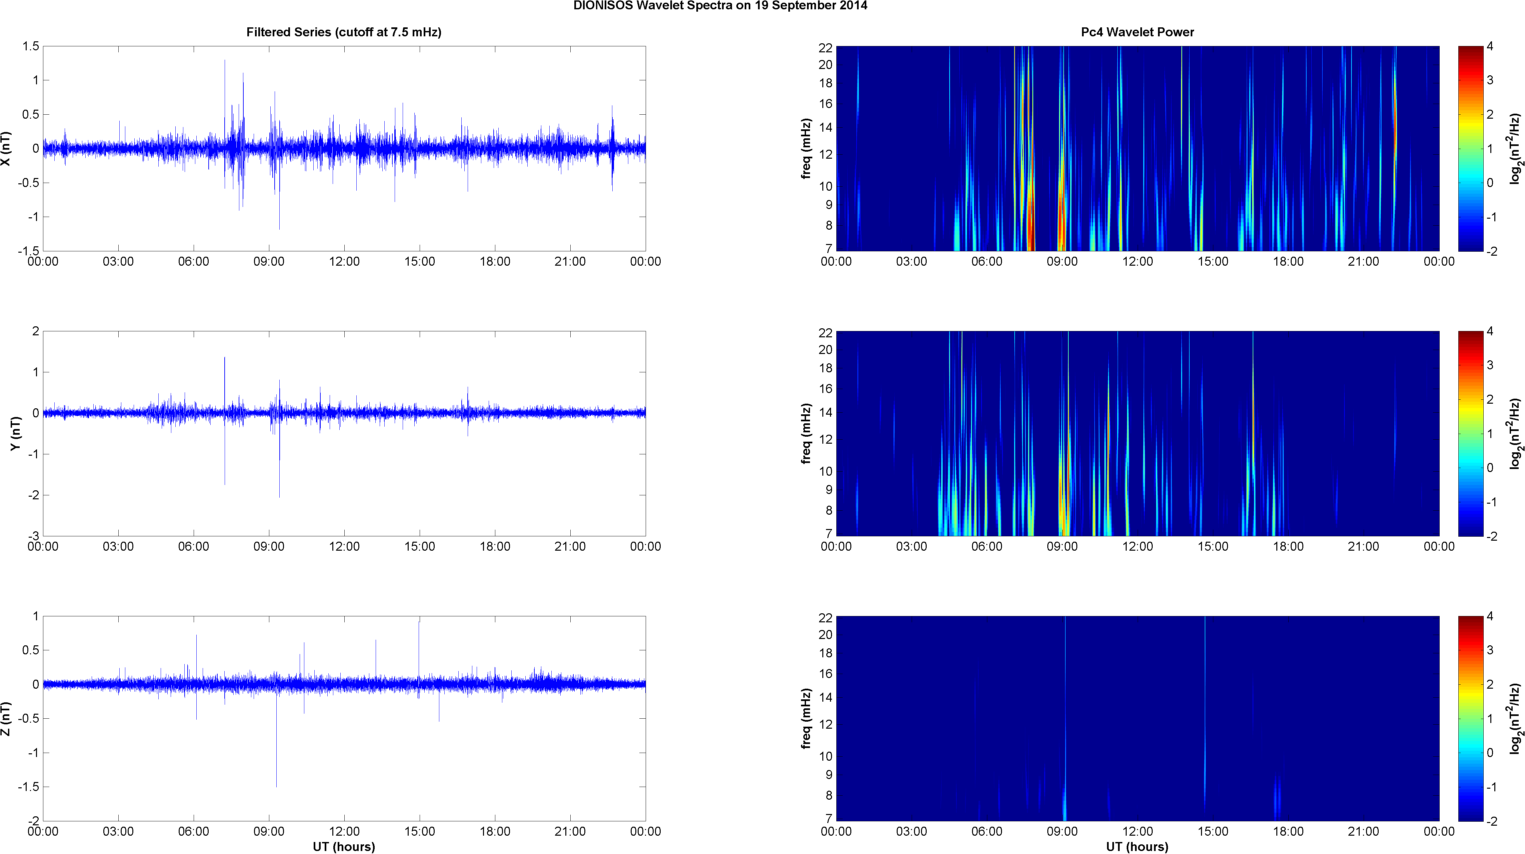Click the '22' frequency tick on the top wavelet plot
This screenshot has height=854, width=1525.
[825, 47]
